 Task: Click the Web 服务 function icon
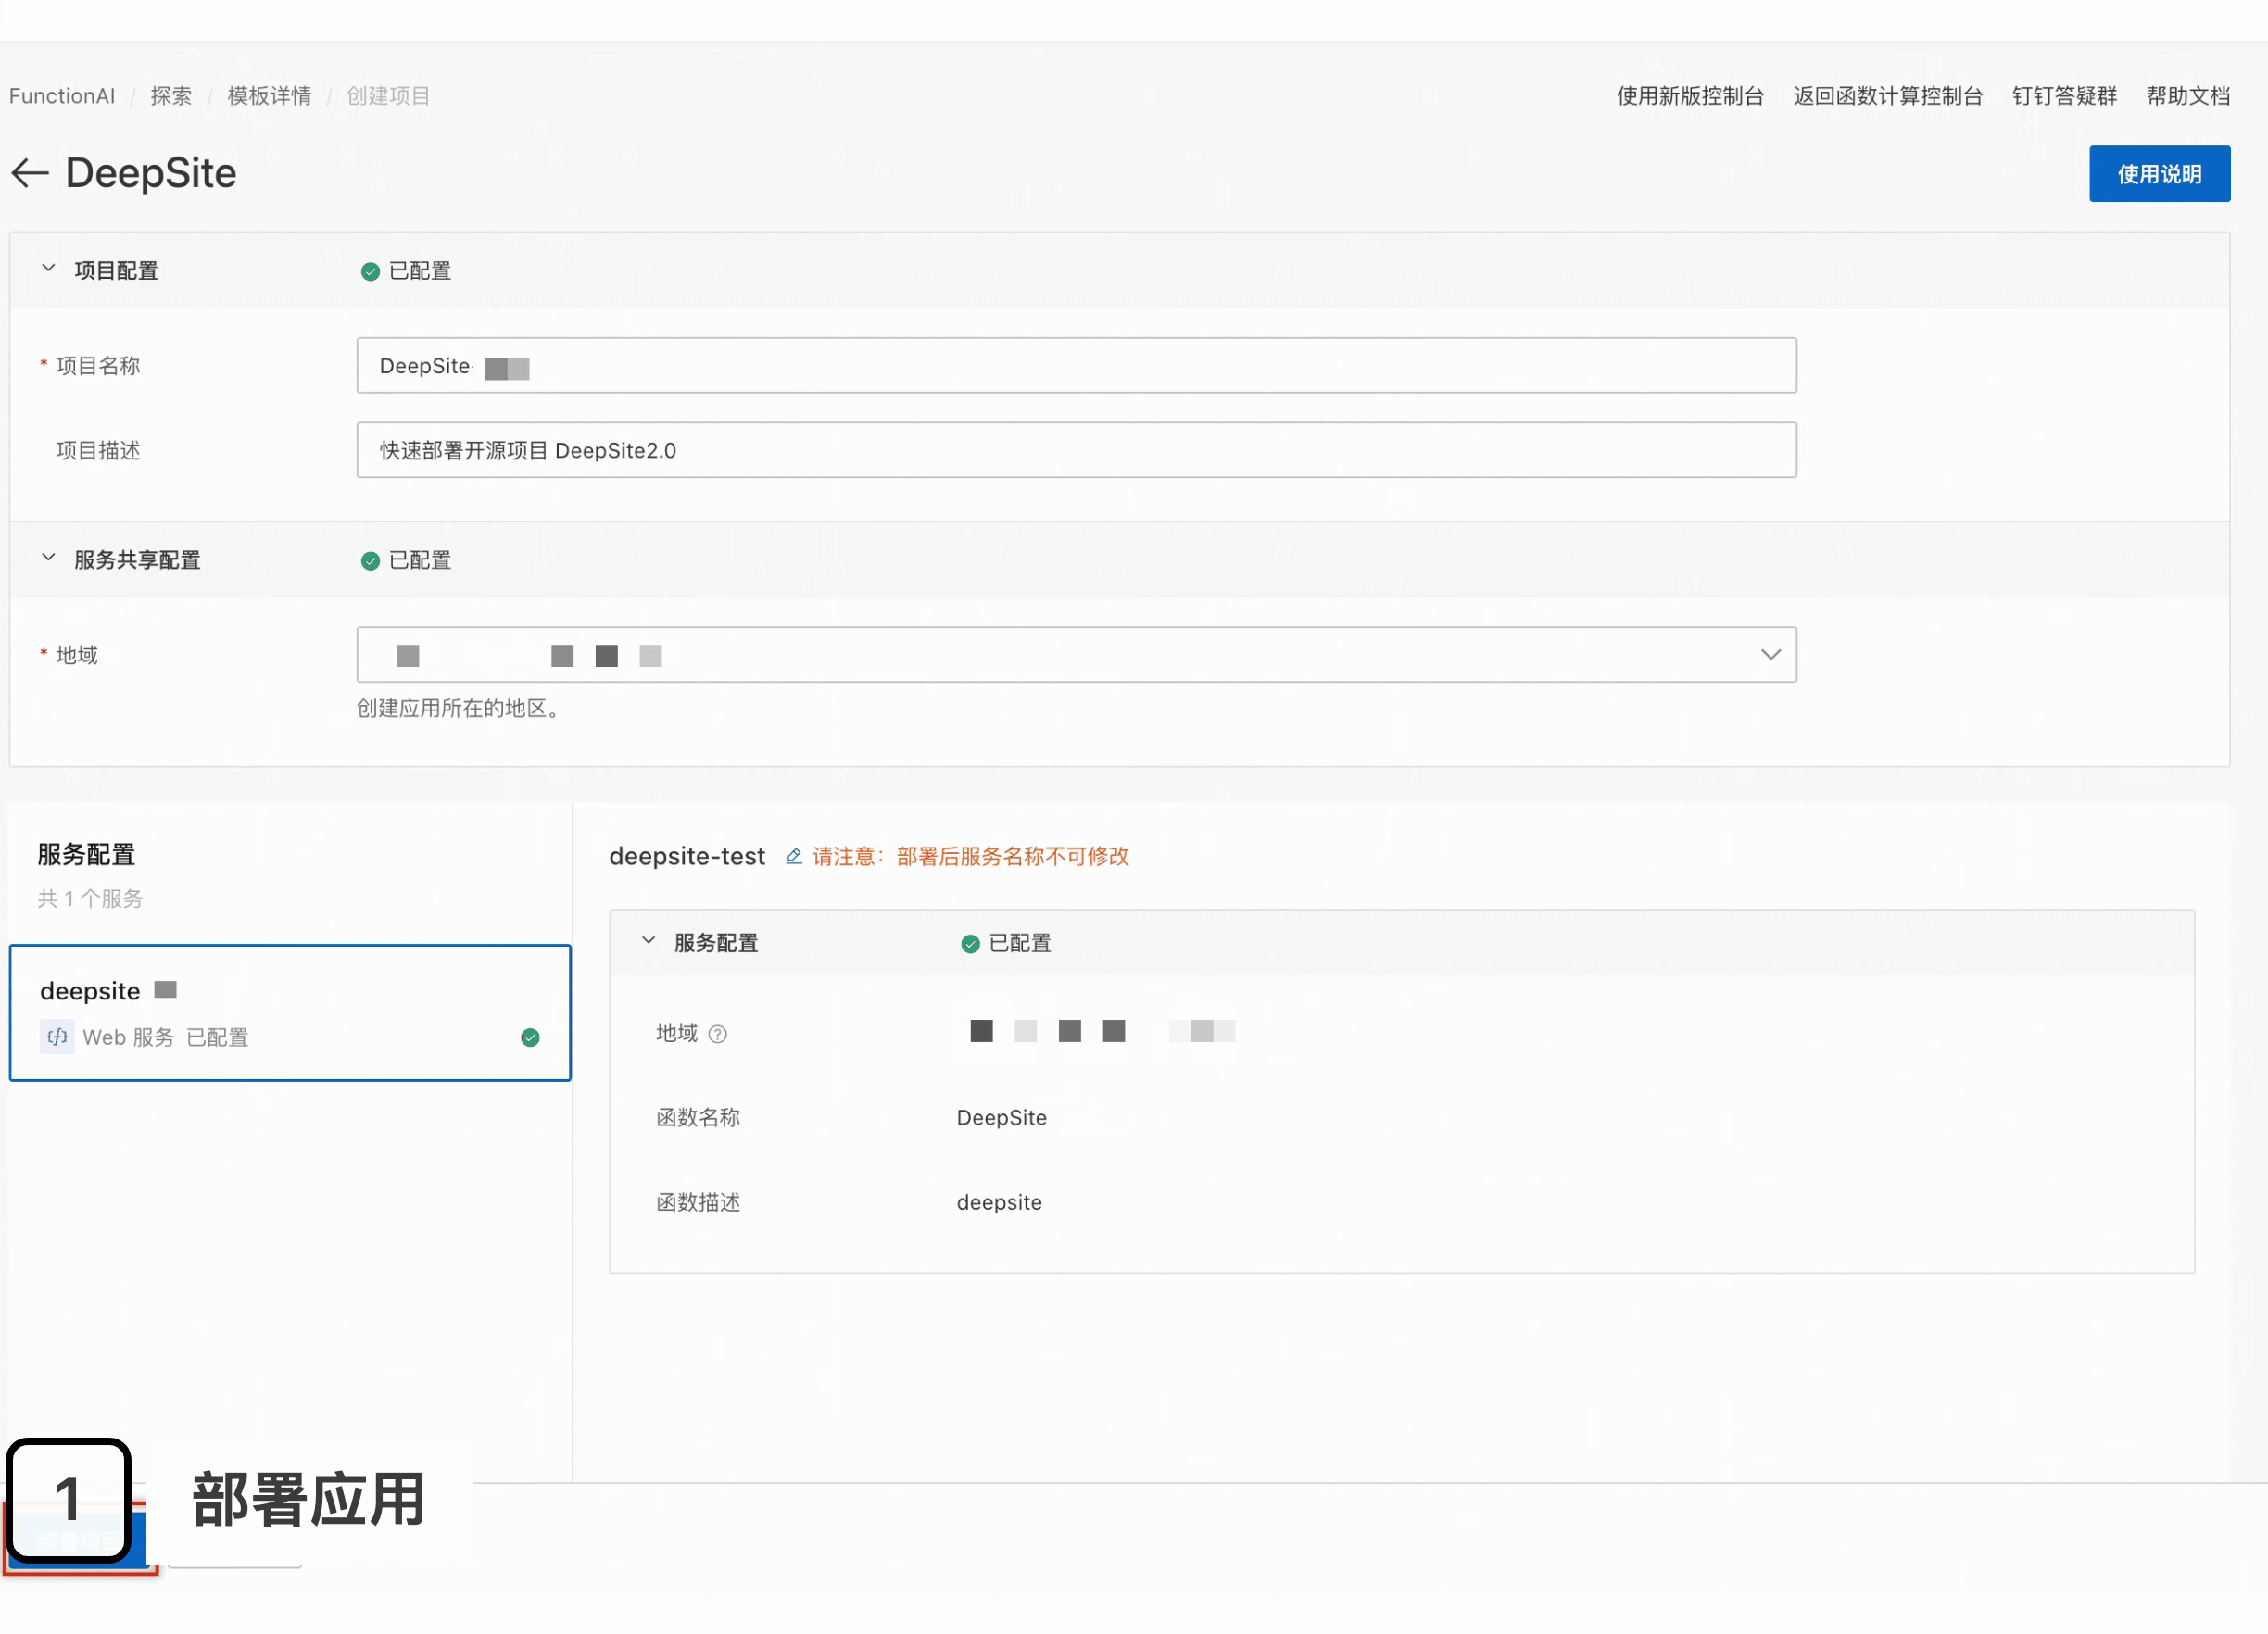click(x=57, y=1037)
